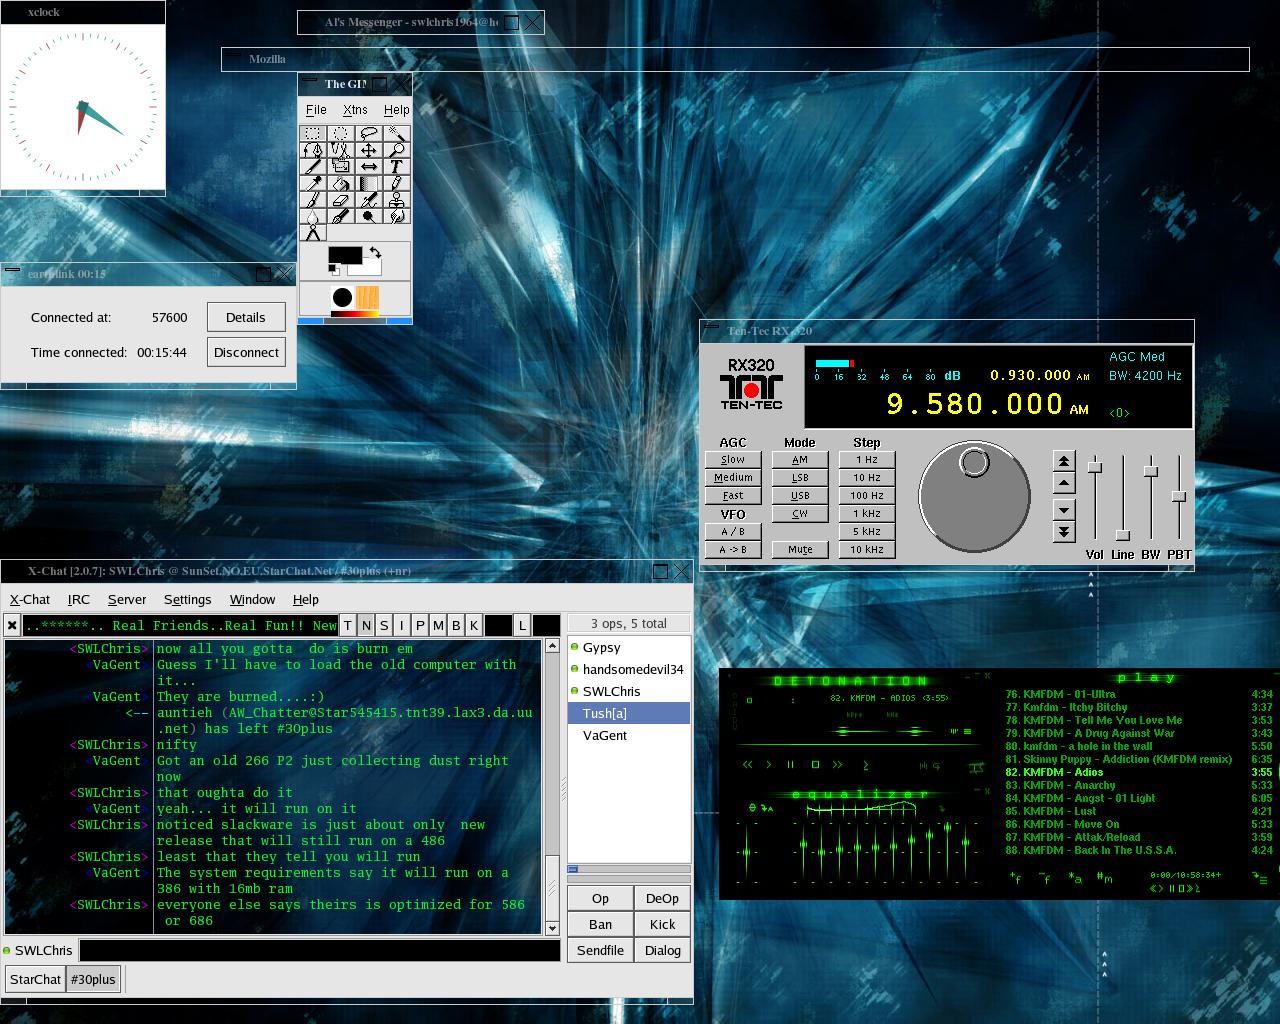Click the RX320 PBT slider handle
Image resolution: width=1280 pixels, height=1024 pixels.
click(1179, 496)
